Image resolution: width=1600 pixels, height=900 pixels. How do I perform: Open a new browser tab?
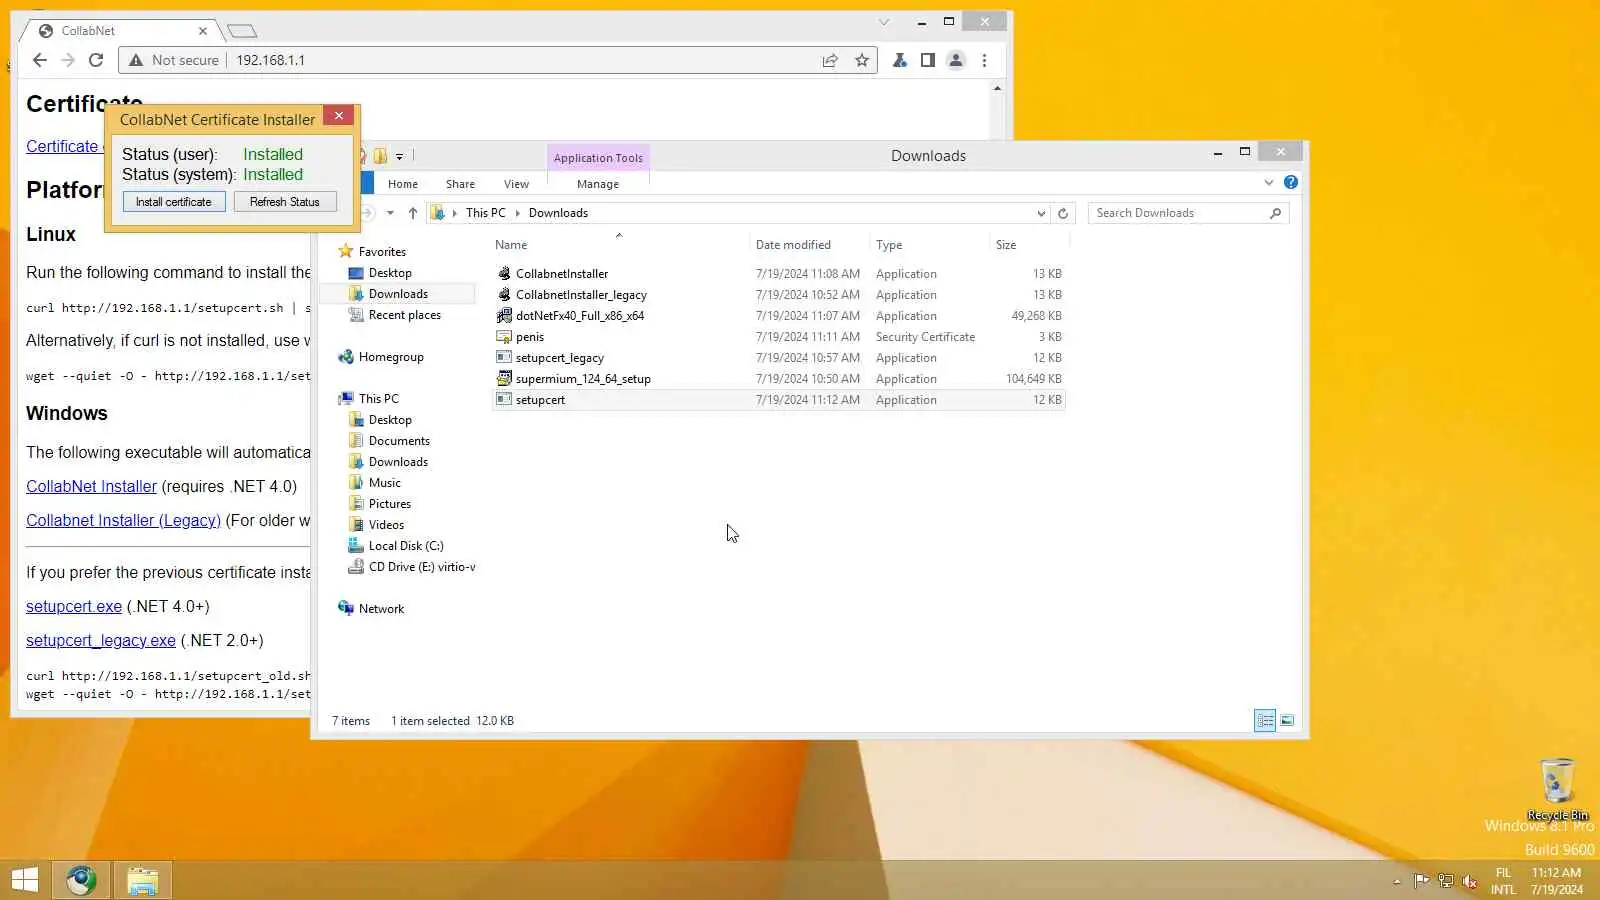[242, 31]
